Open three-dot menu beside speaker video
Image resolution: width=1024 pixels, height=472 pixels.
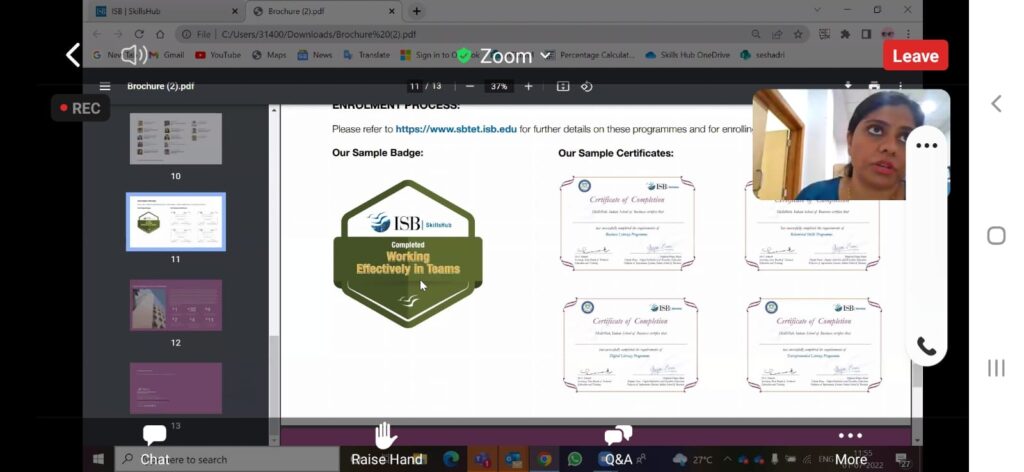click(927, 146)
